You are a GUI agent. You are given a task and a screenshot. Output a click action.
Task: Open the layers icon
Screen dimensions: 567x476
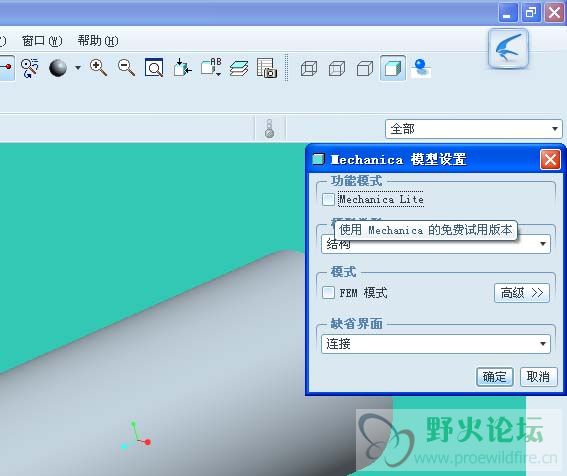point(239,68)
